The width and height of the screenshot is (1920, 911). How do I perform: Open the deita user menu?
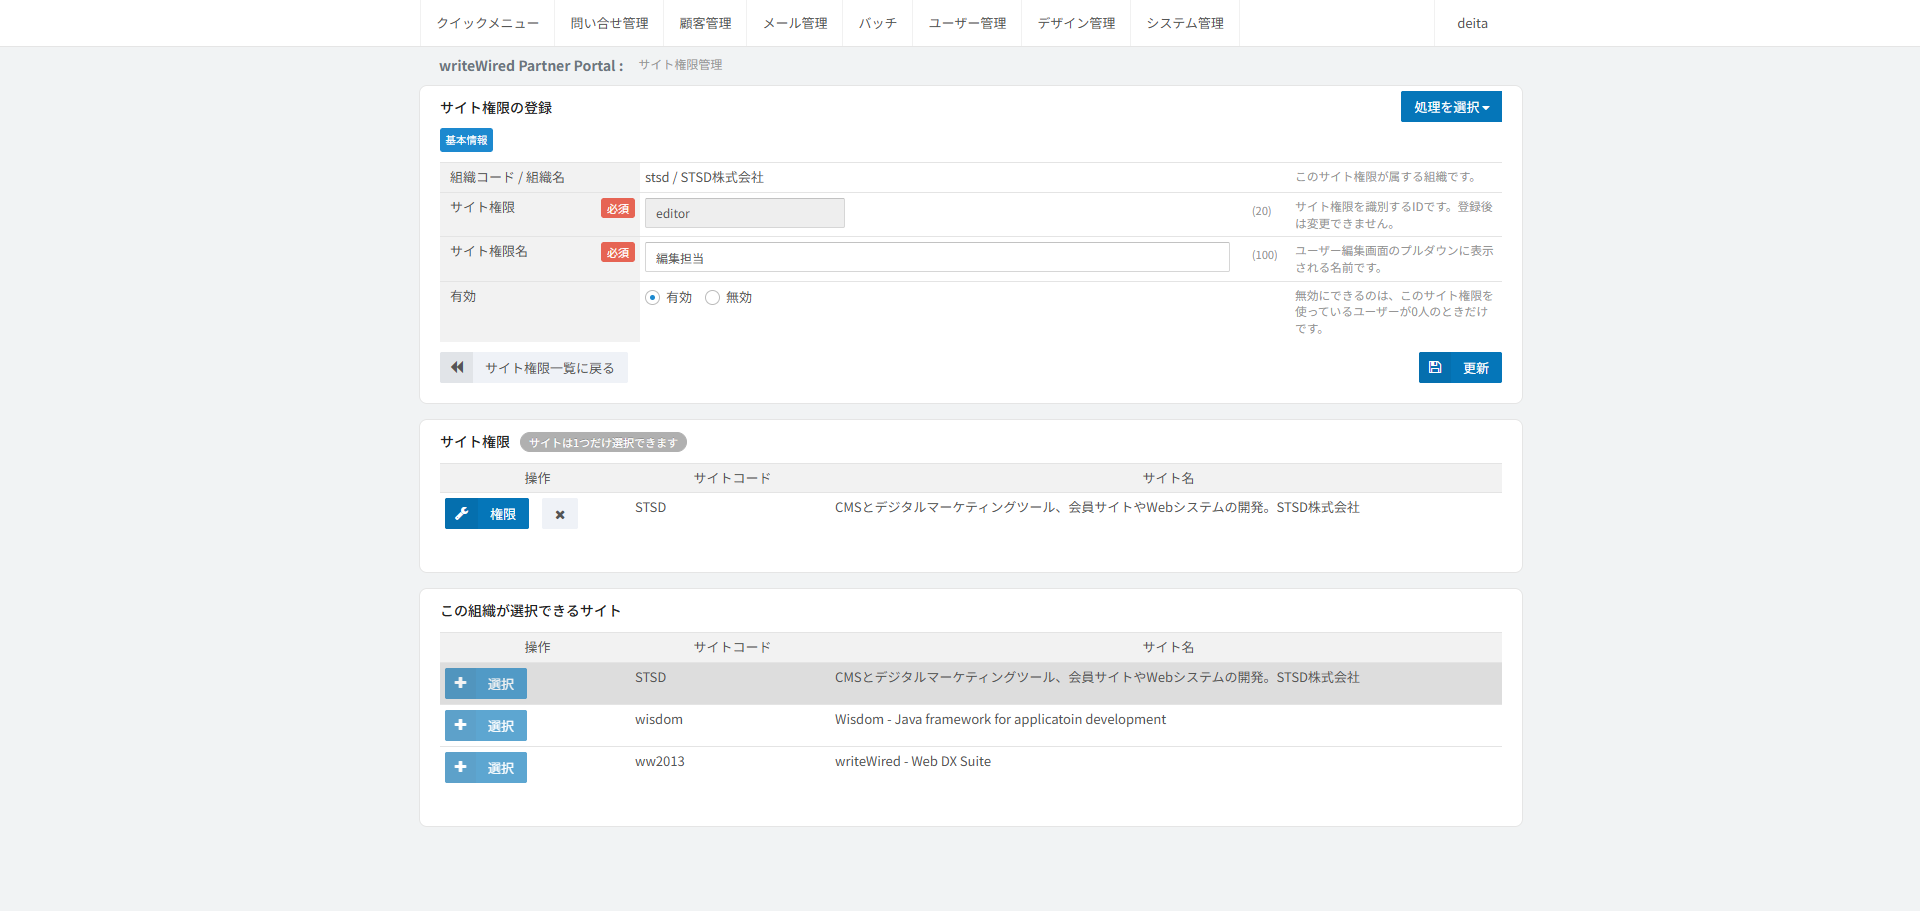pos(1472,23)
